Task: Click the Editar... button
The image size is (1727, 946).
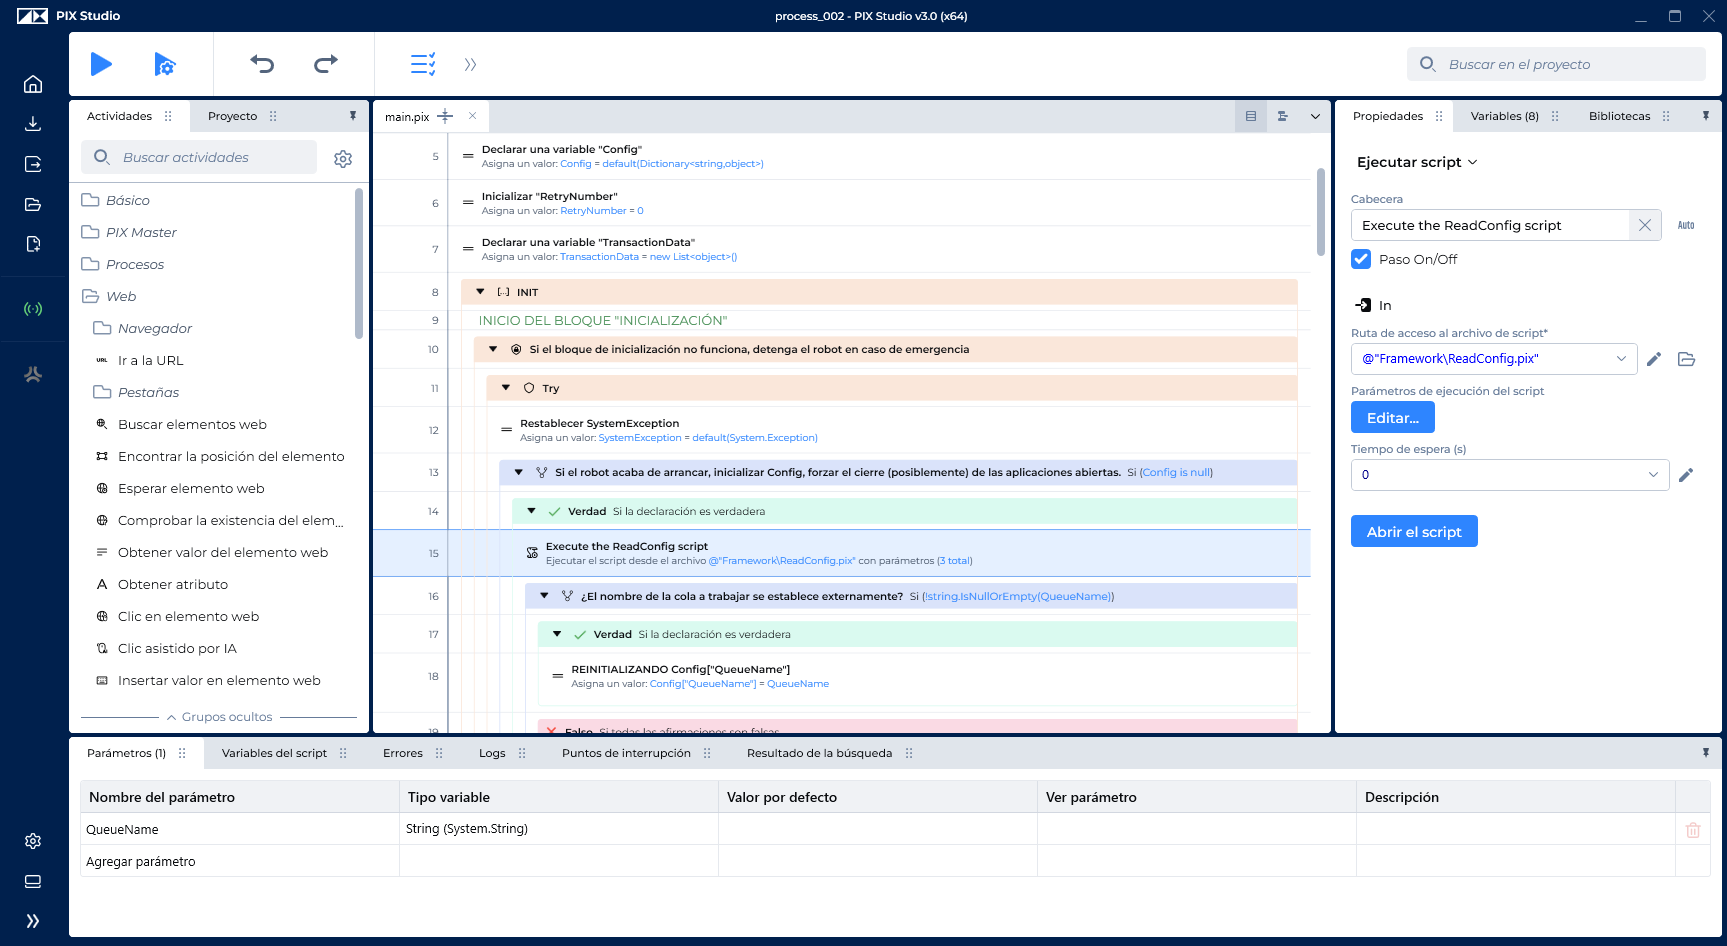Action: (x=1392, y=418)
